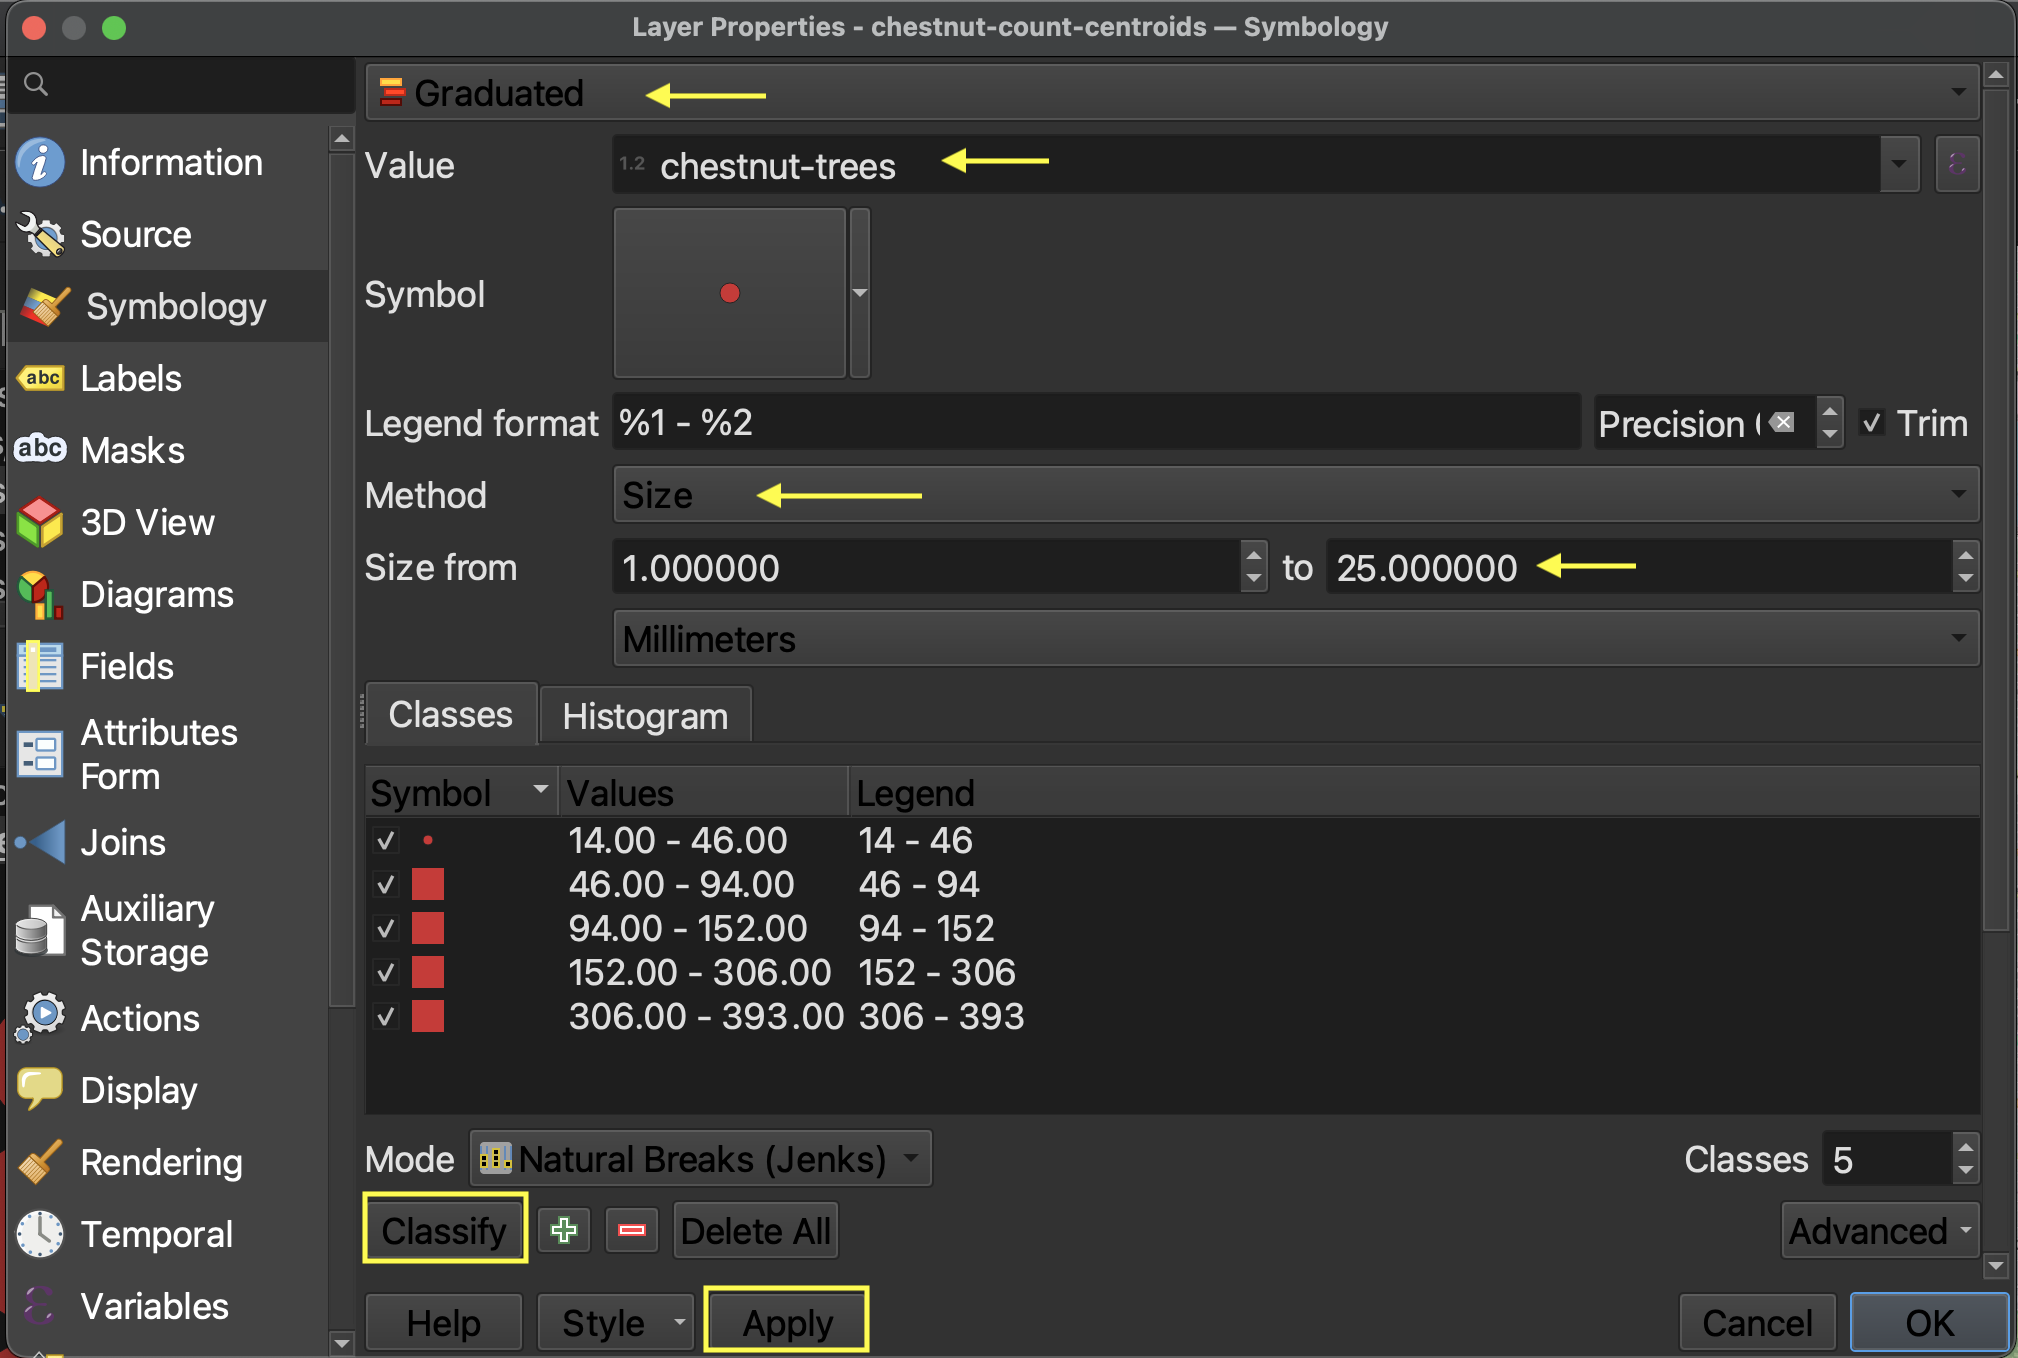
Task: Click the green add class button
Action: pos(564,1230)
